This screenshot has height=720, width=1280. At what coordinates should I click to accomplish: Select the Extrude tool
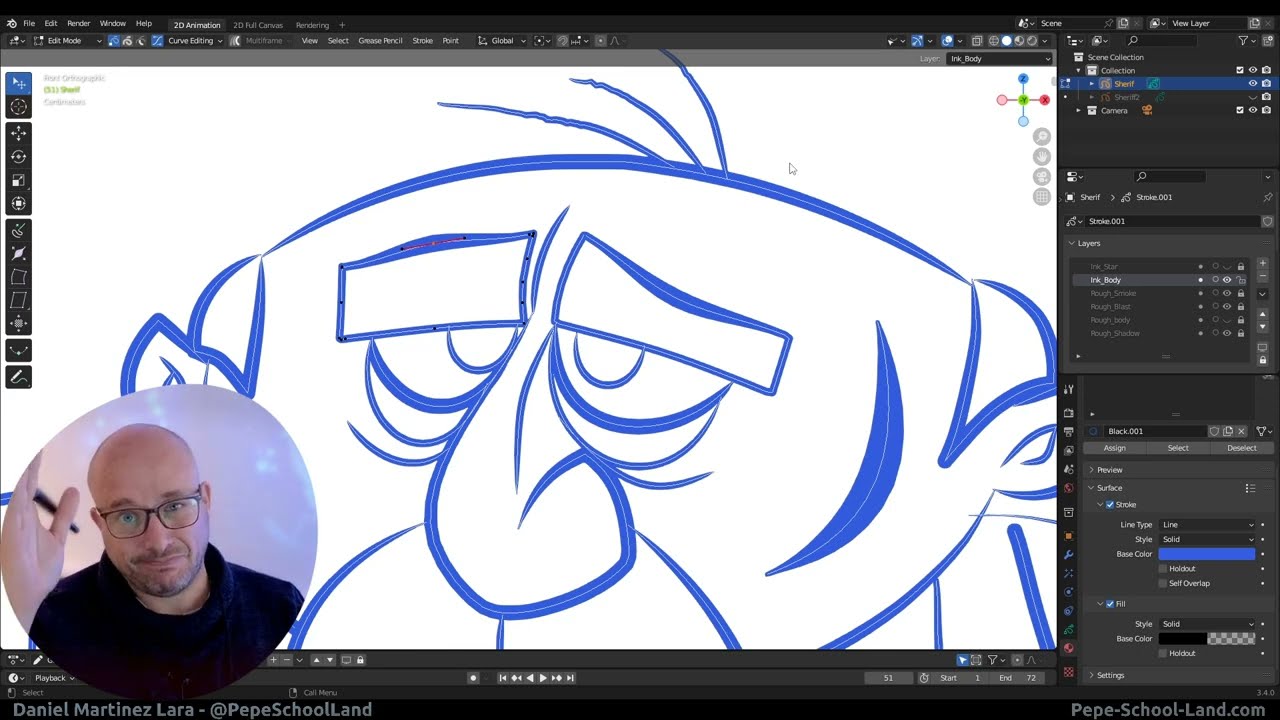(19, 230)
